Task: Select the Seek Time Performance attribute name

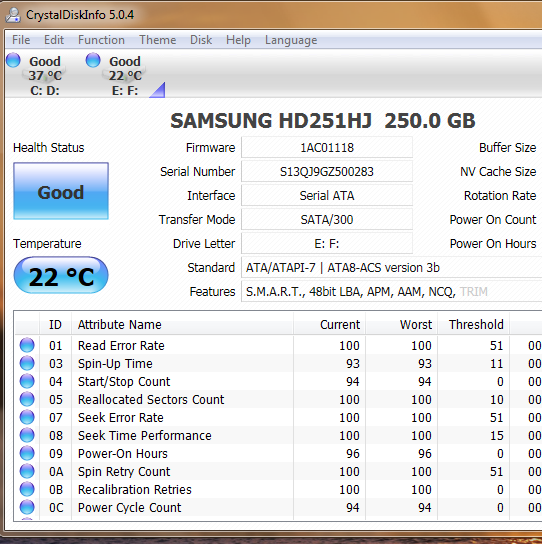Action: click(x=145, y=436)
